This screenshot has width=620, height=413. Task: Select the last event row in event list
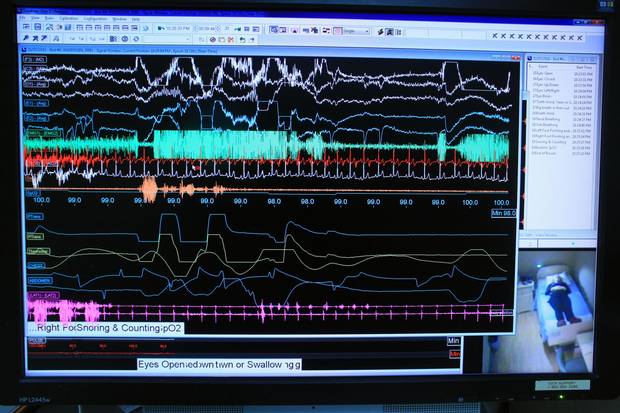(562, 153)
